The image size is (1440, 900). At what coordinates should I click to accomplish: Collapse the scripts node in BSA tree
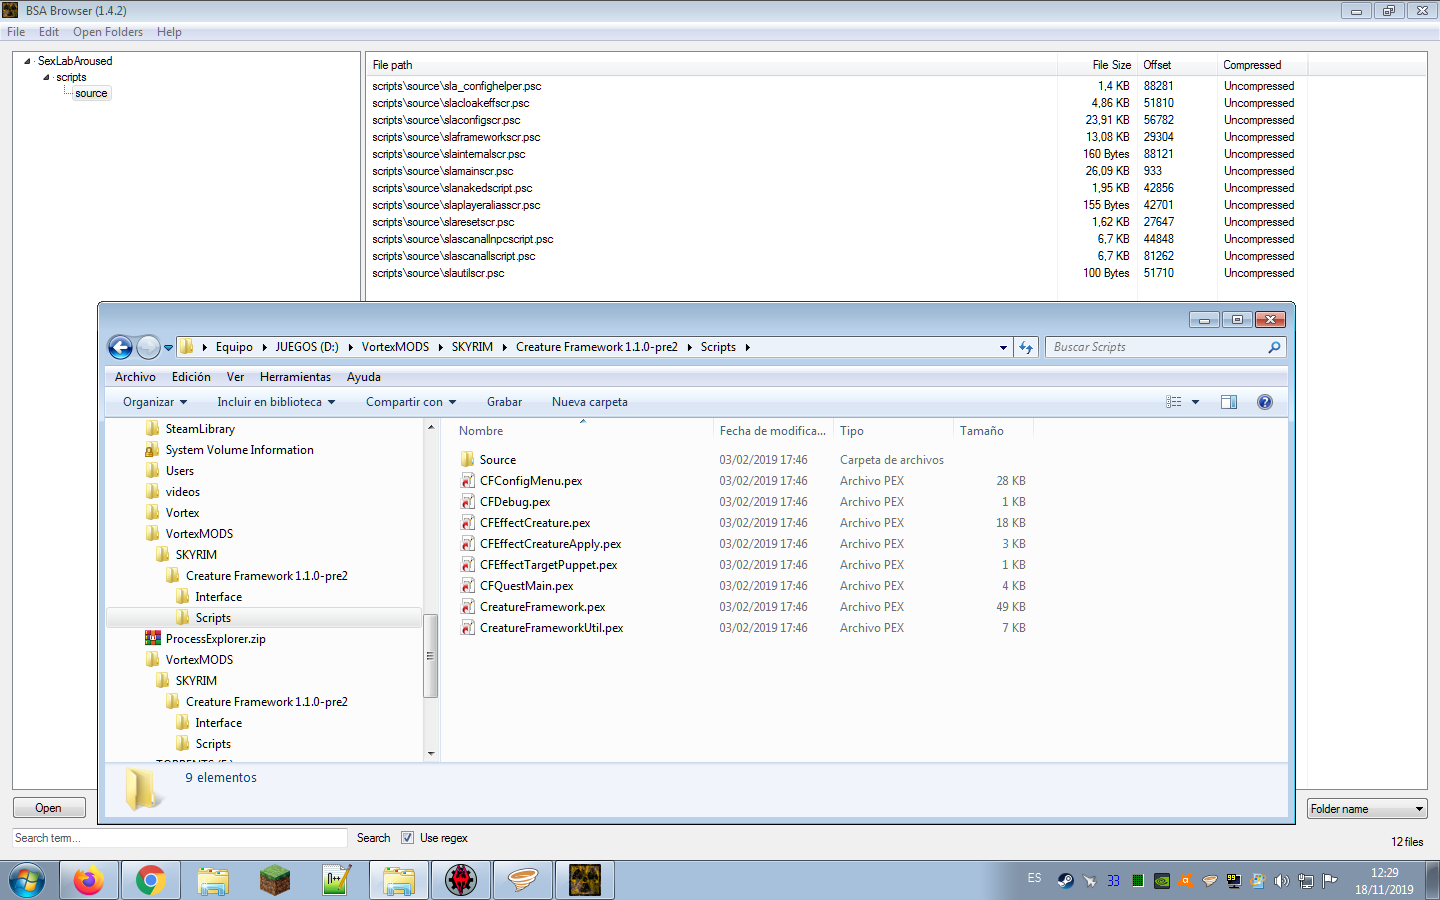(x=46, y=77)
